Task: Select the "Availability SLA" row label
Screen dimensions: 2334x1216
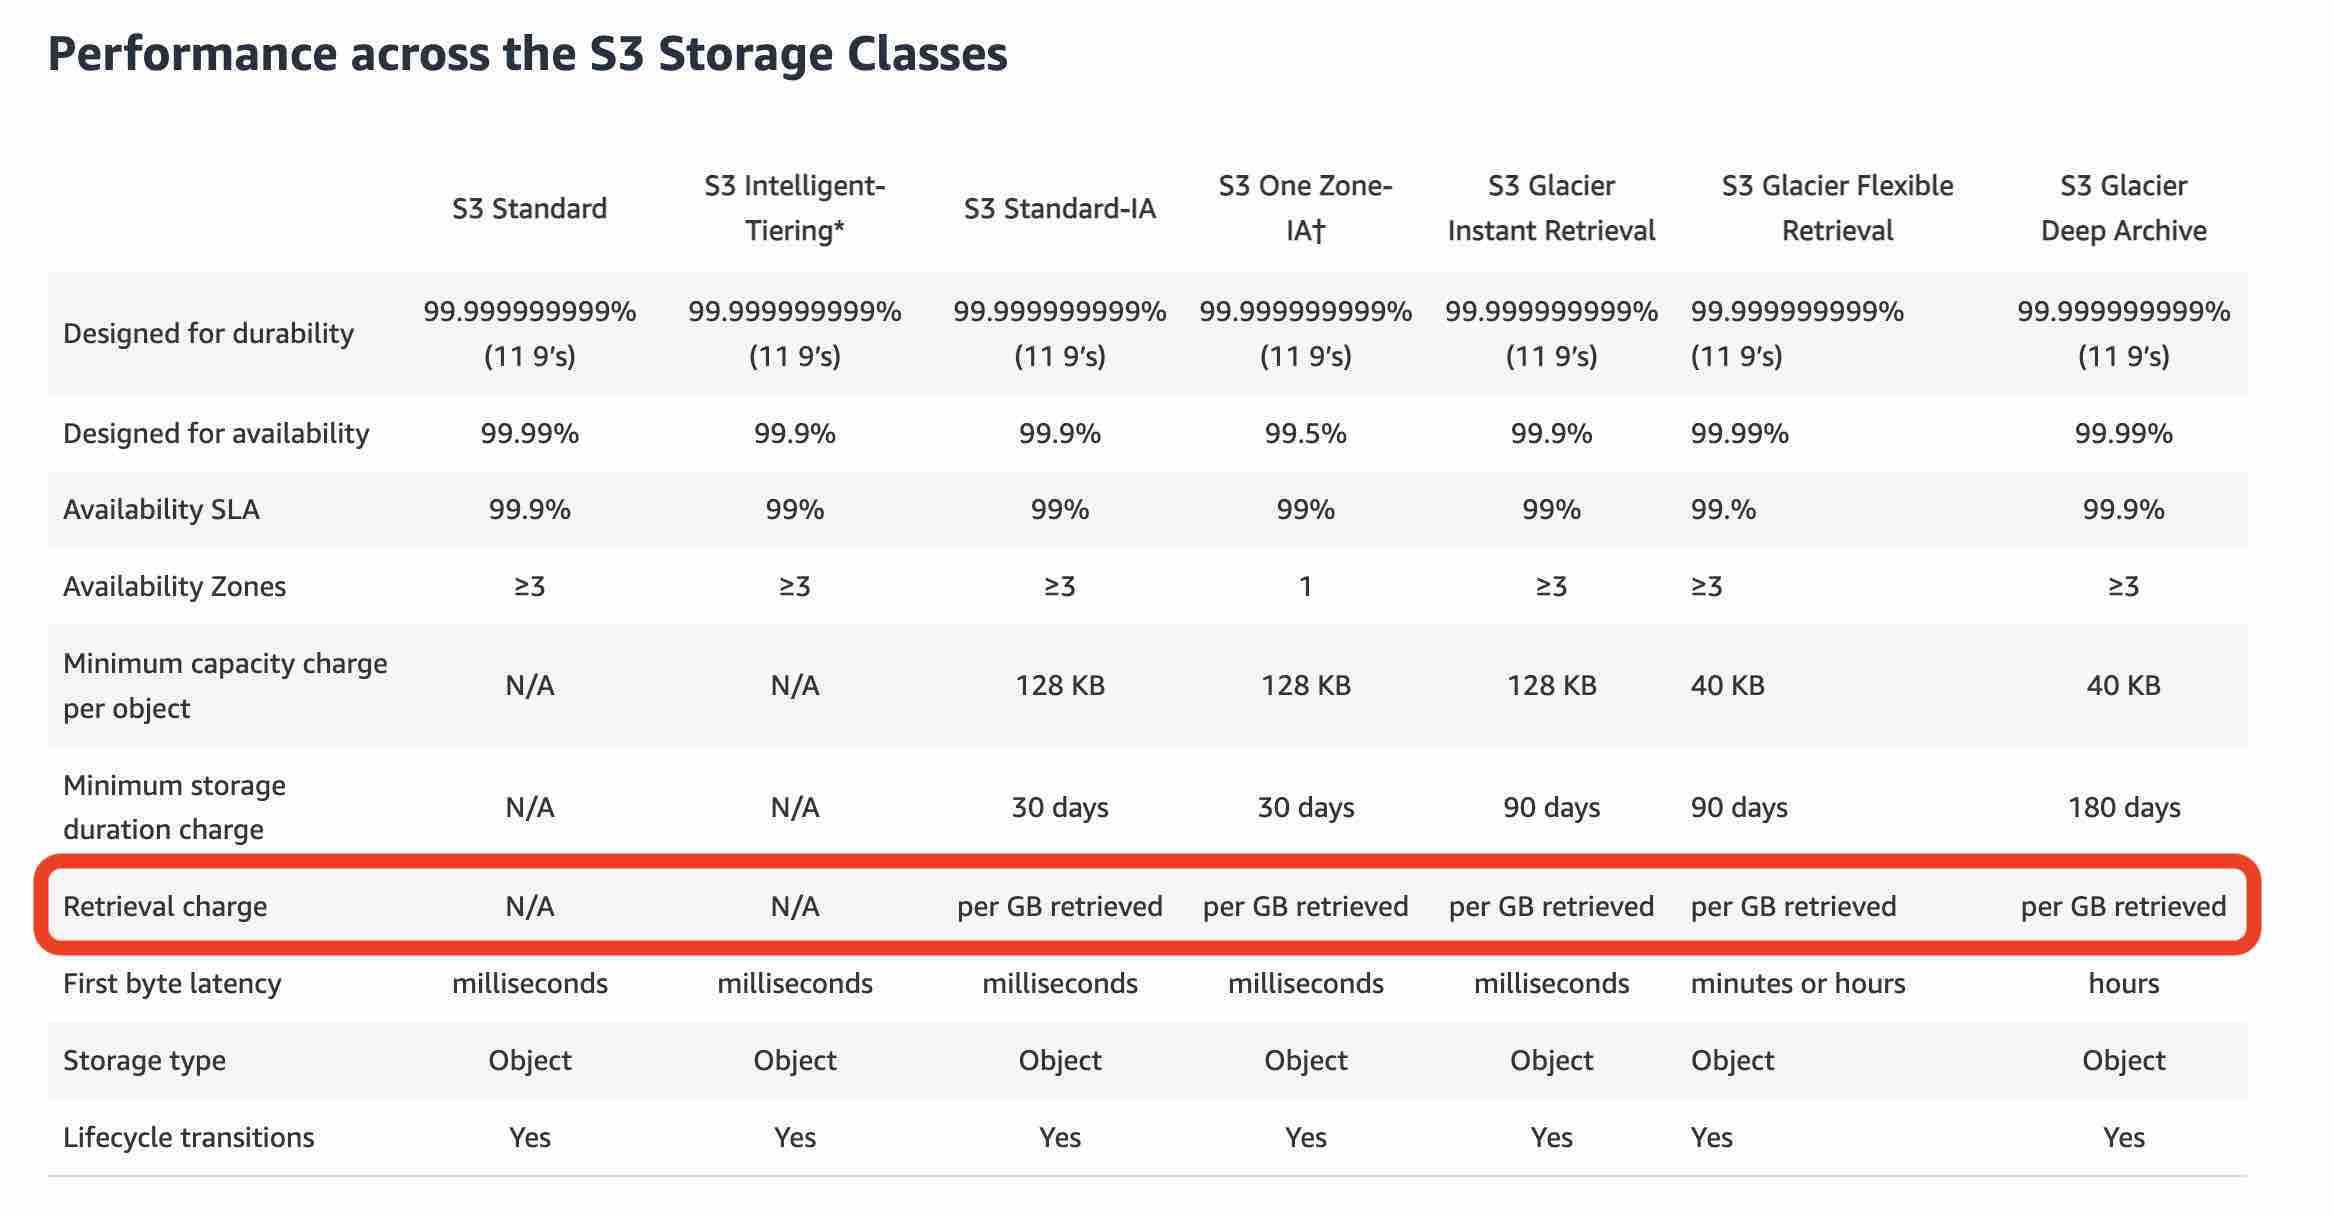Action: point(161,510)
